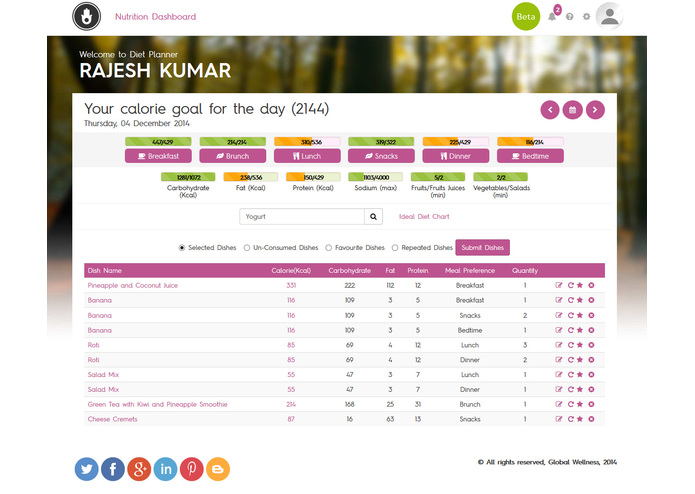Open the Bedtime meal tab
This screenshot has width=695, height=494.
click(x=530, y=156)
